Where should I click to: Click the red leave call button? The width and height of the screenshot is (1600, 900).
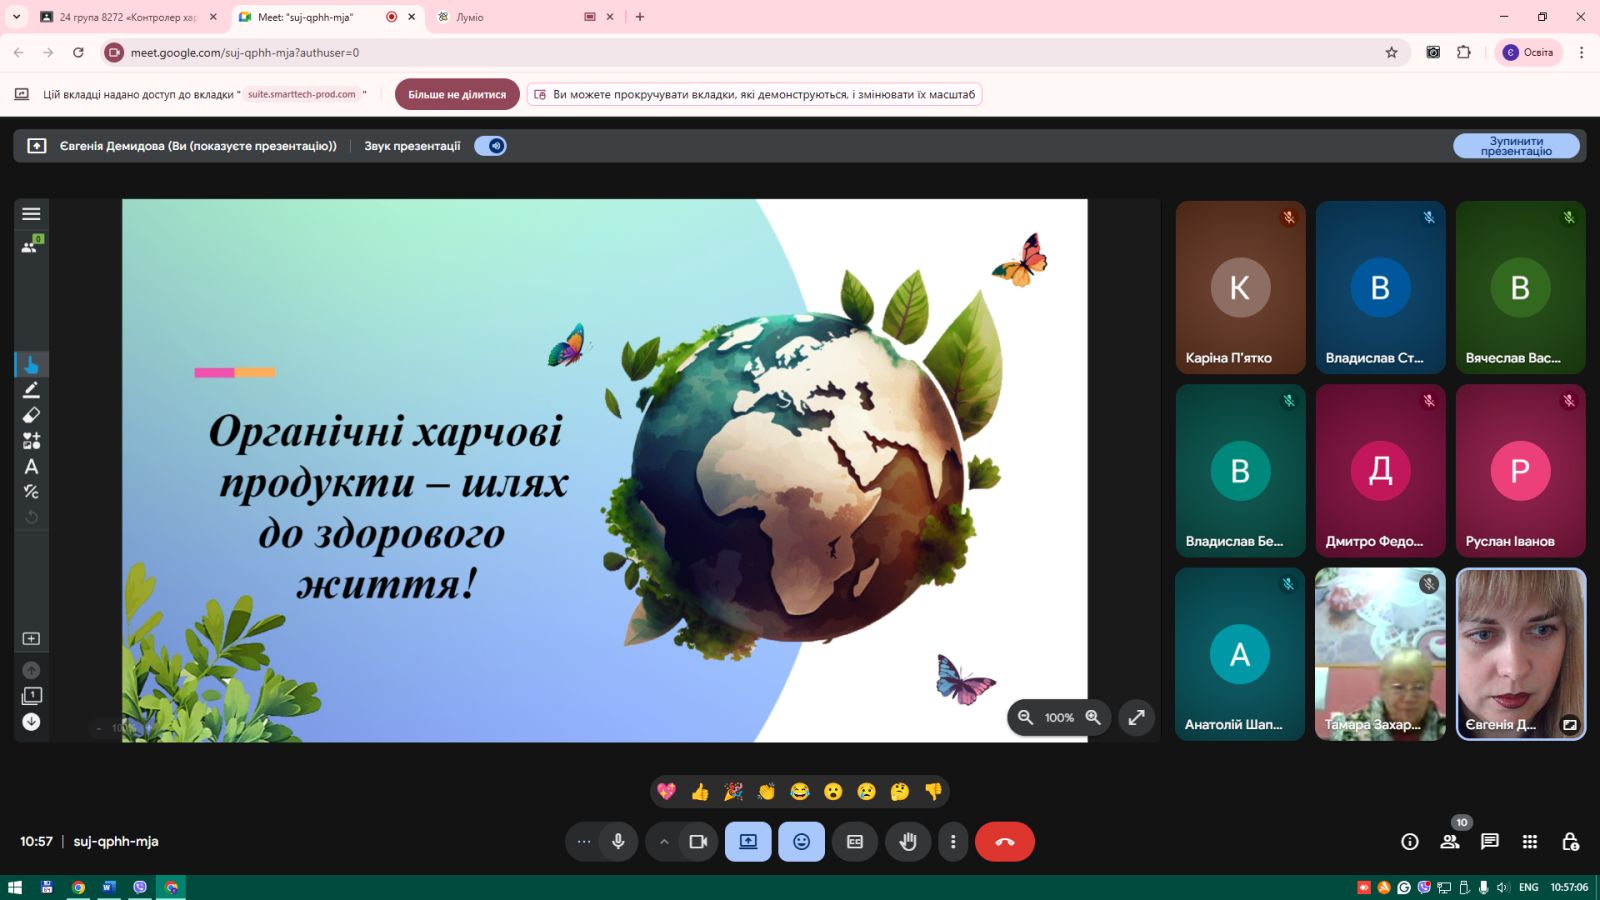point(1004,842)
